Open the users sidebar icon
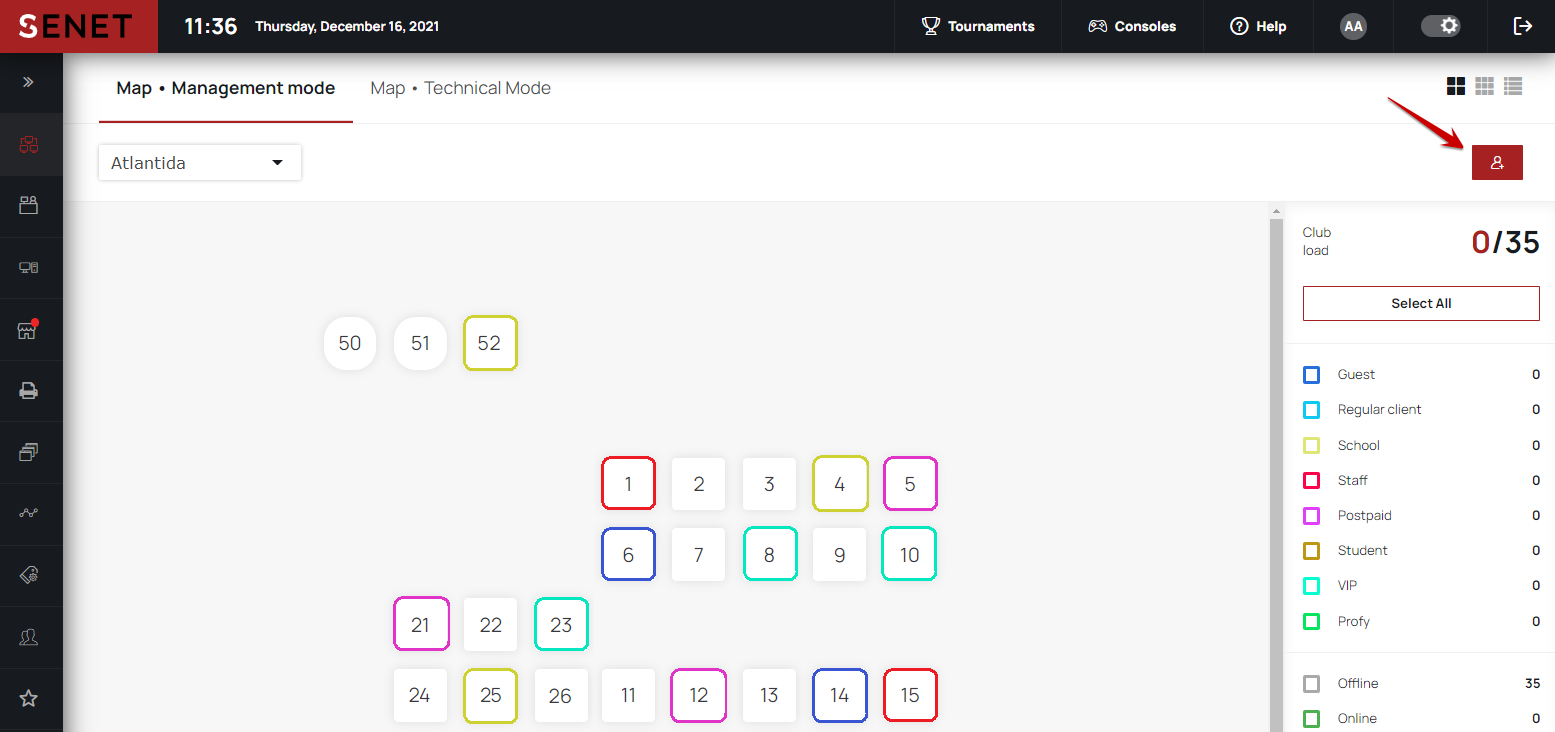 28,637
